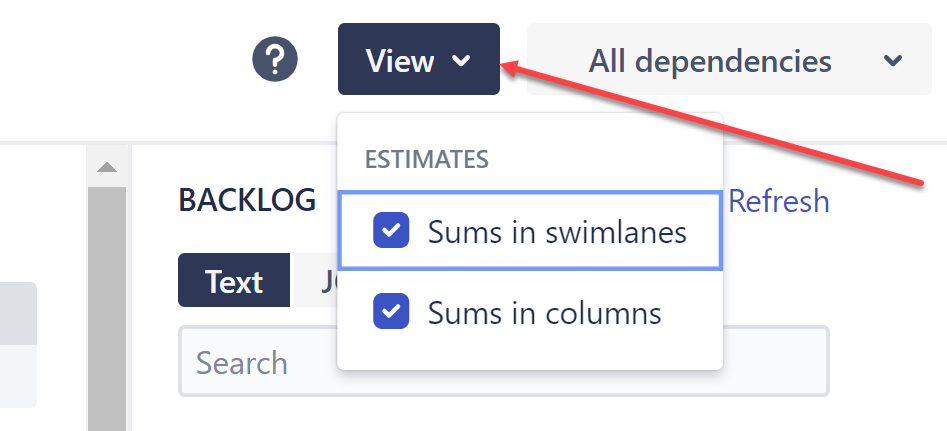This screenshot has height=431, width=947.
Task: Open the View dropdown button
Action: pyautogui.click(x=418, y=60)
